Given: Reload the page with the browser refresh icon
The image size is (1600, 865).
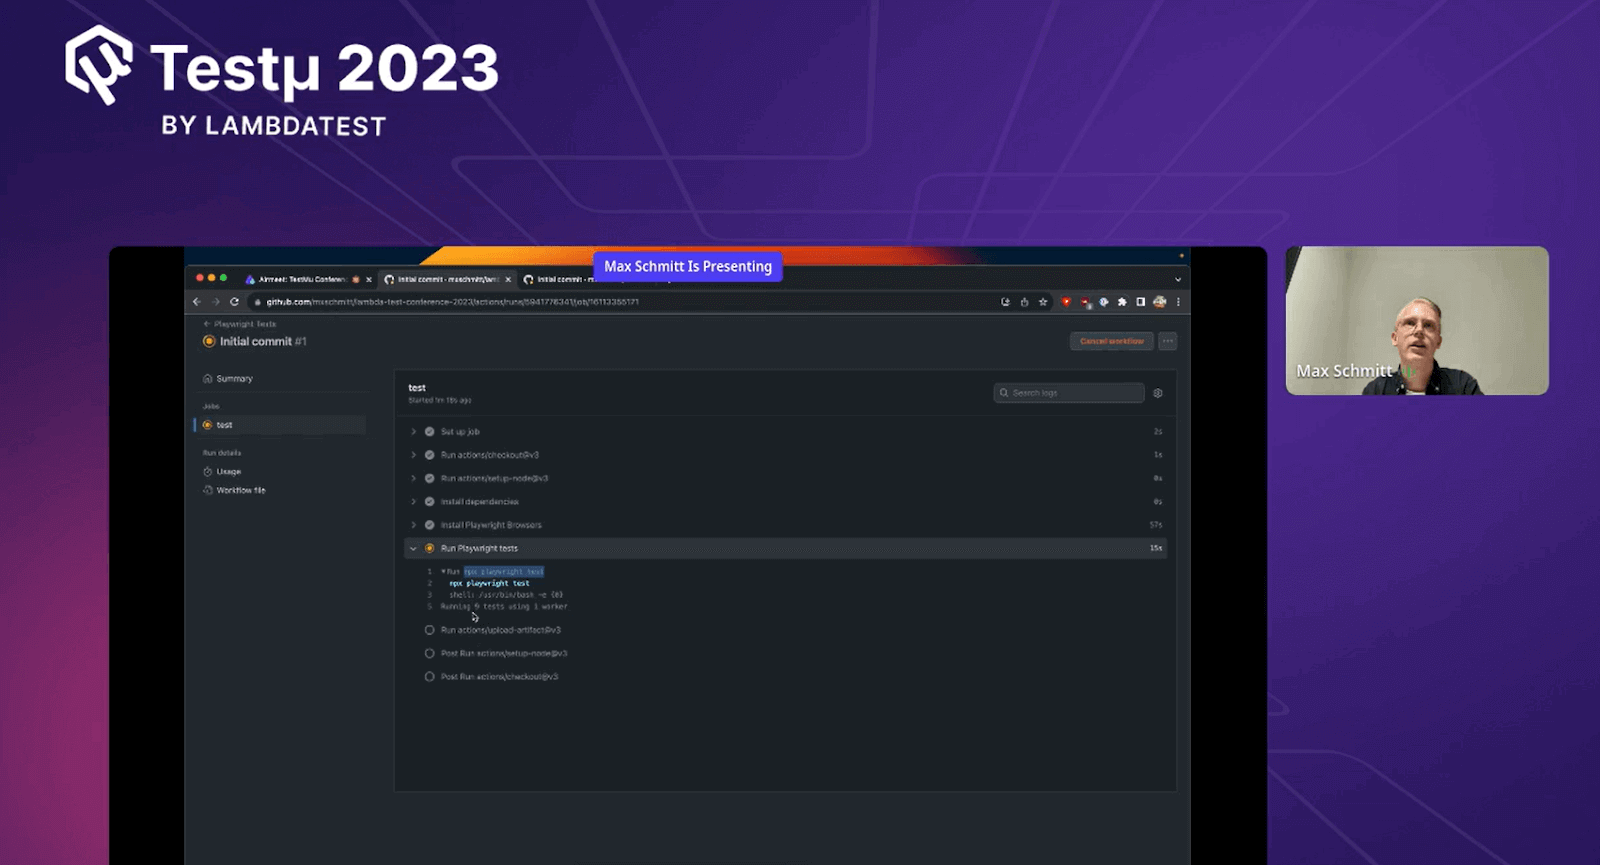Looking at the screenshot, I should tap(234, 302).
